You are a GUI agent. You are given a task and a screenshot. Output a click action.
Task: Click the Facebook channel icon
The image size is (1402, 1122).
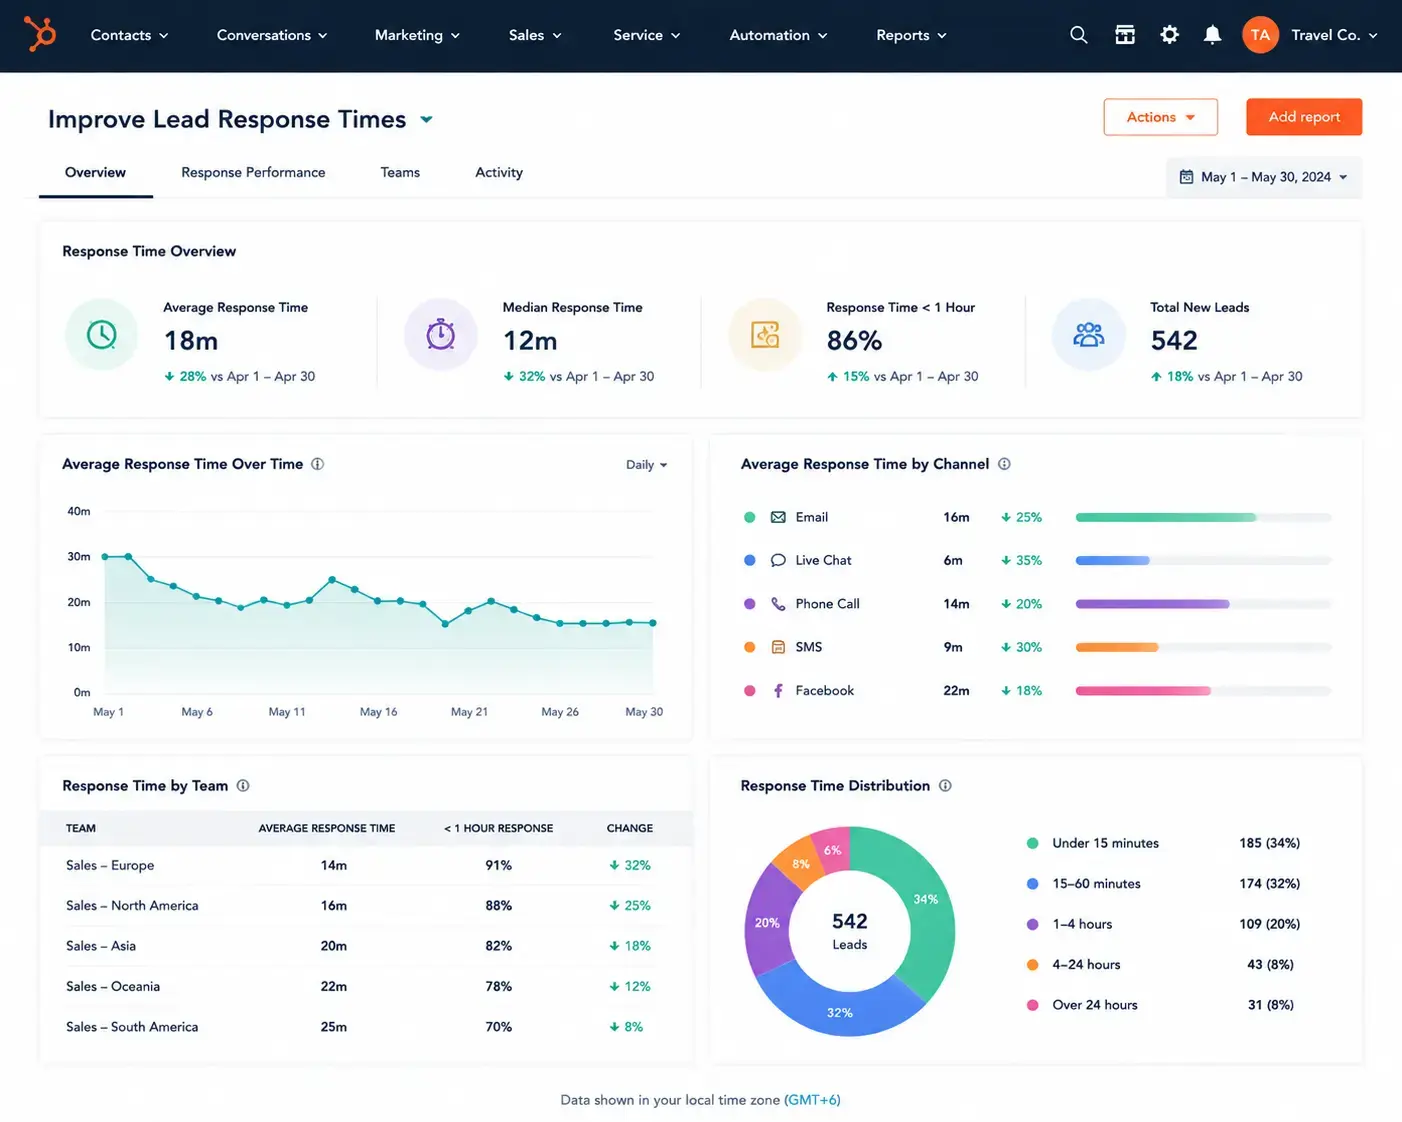(x=778, y=691)
